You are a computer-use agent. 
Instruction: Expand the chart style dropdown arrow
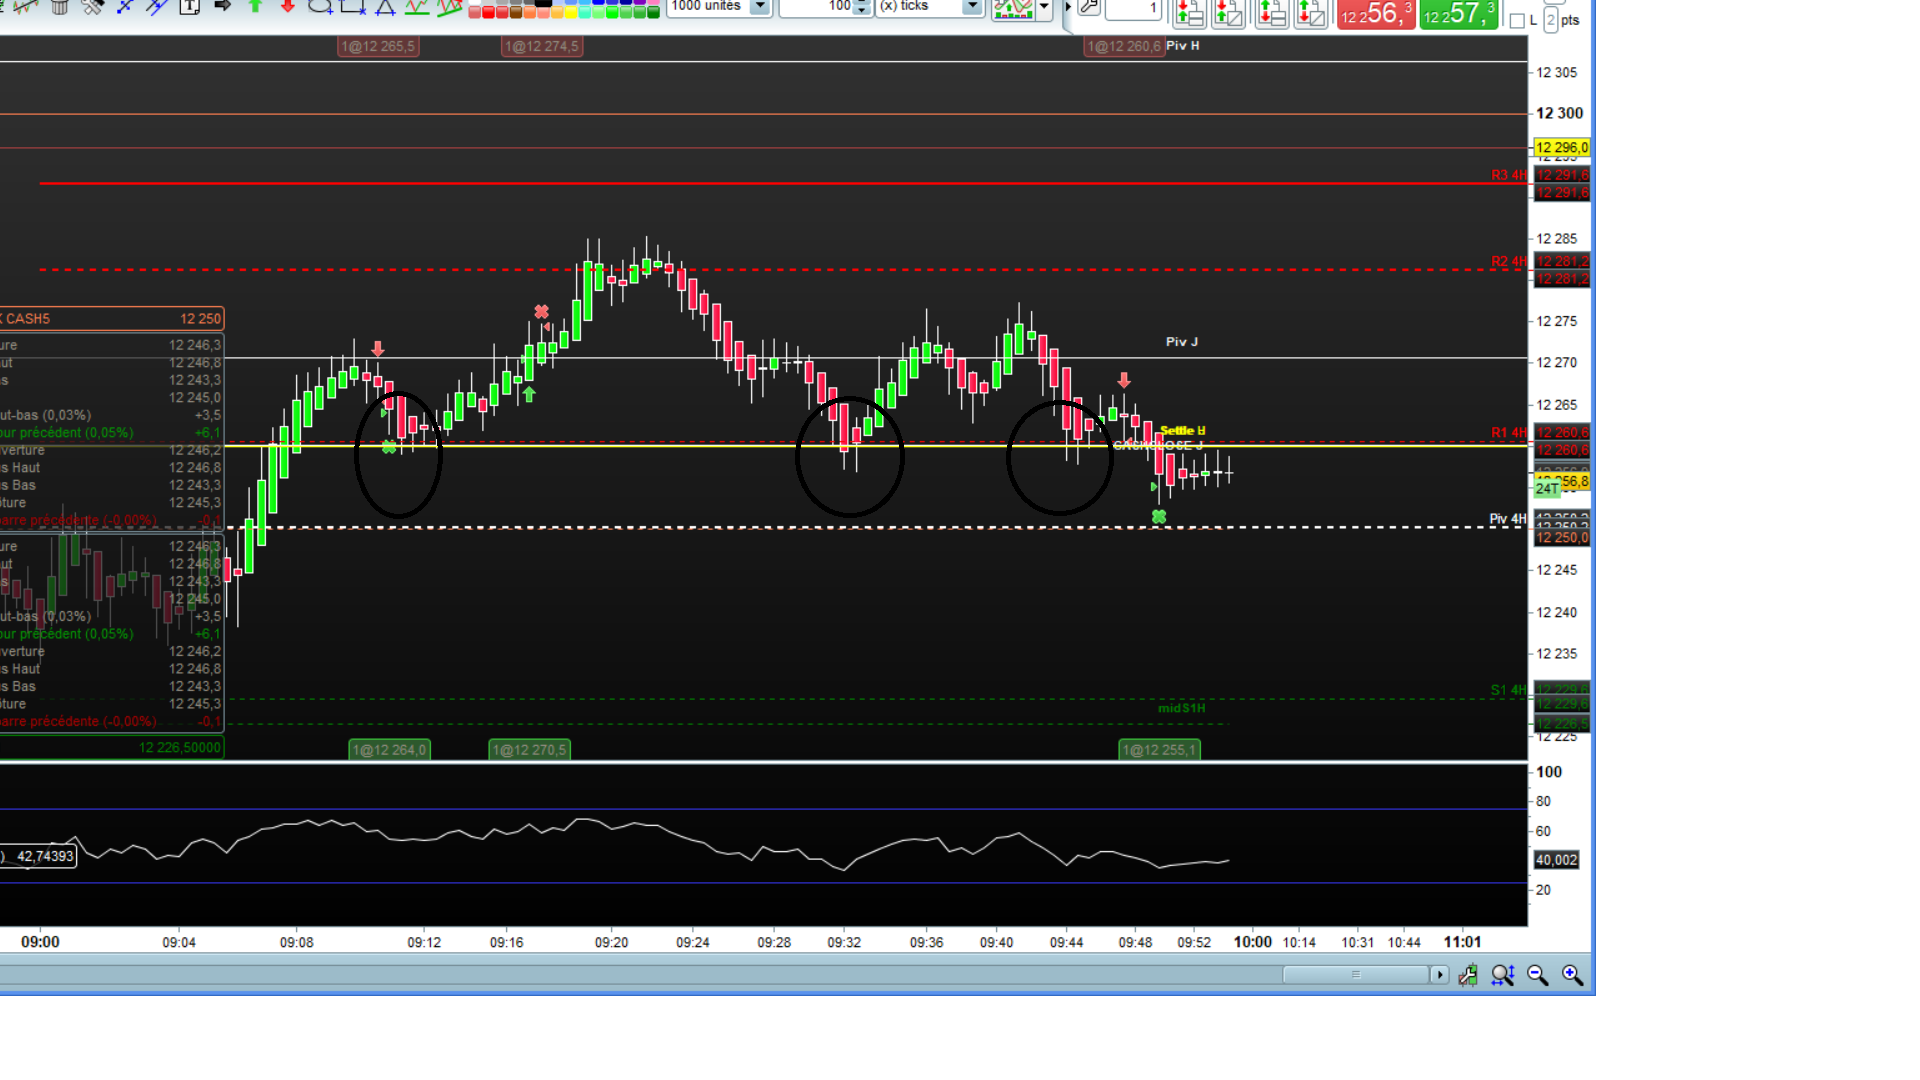pos(1044,8)
